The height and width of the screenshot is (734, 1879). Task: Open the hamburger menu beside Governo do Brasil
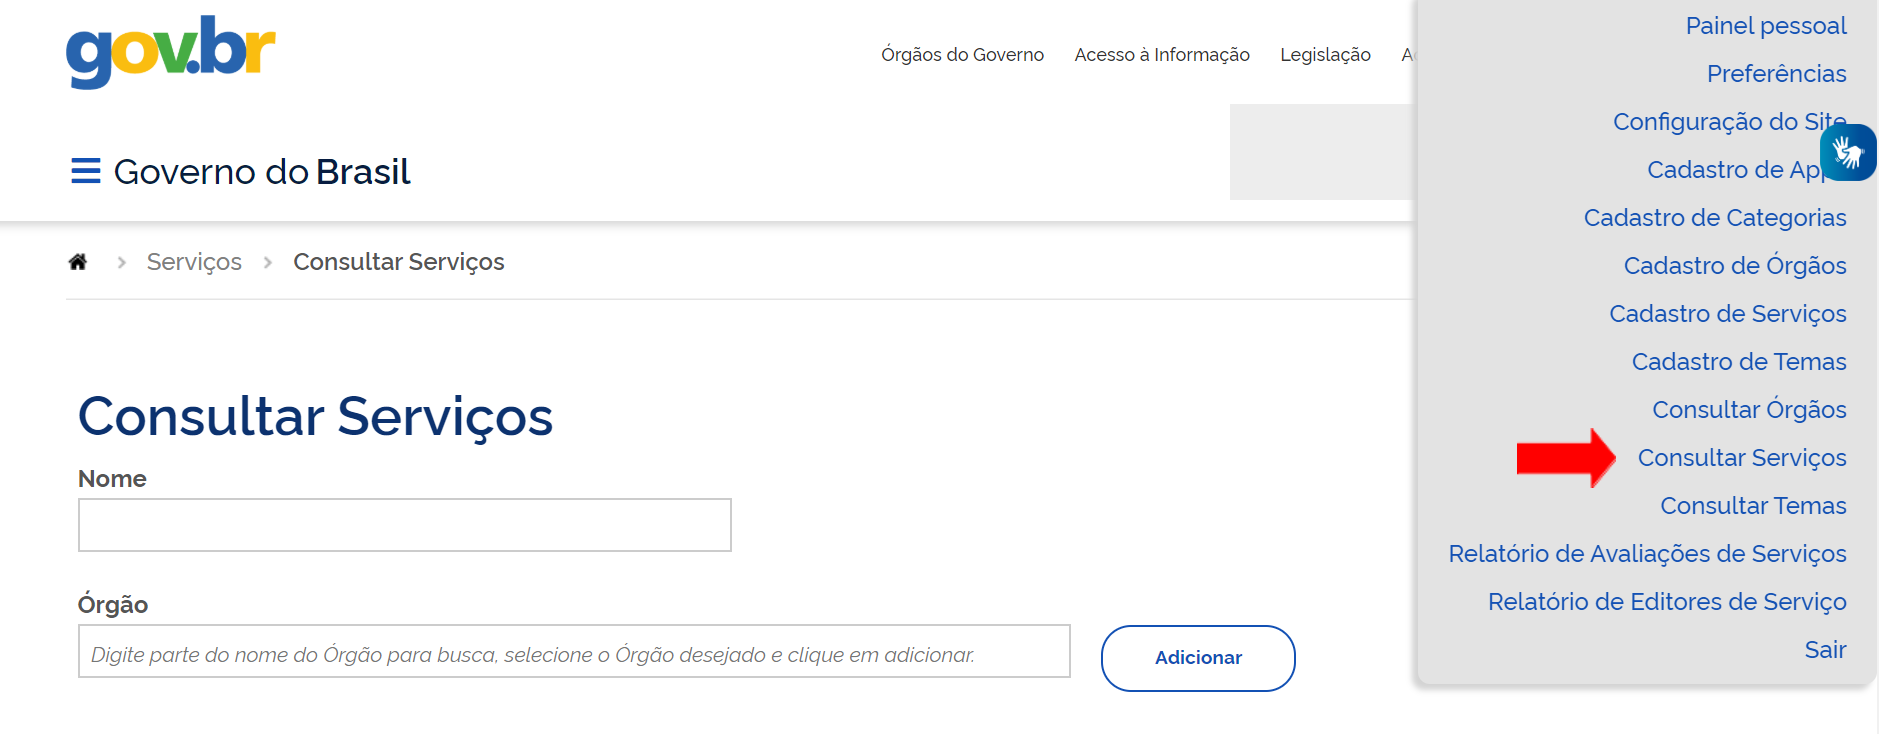[x=86, y=171]
